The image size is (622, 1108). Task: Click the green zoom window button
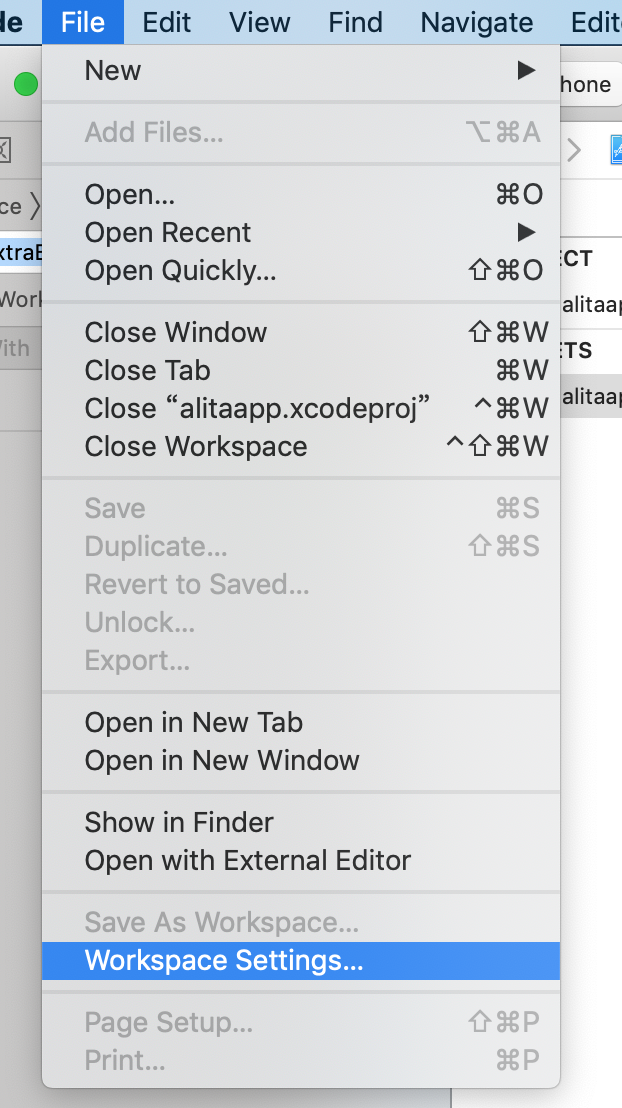click(x=25, y=85)
